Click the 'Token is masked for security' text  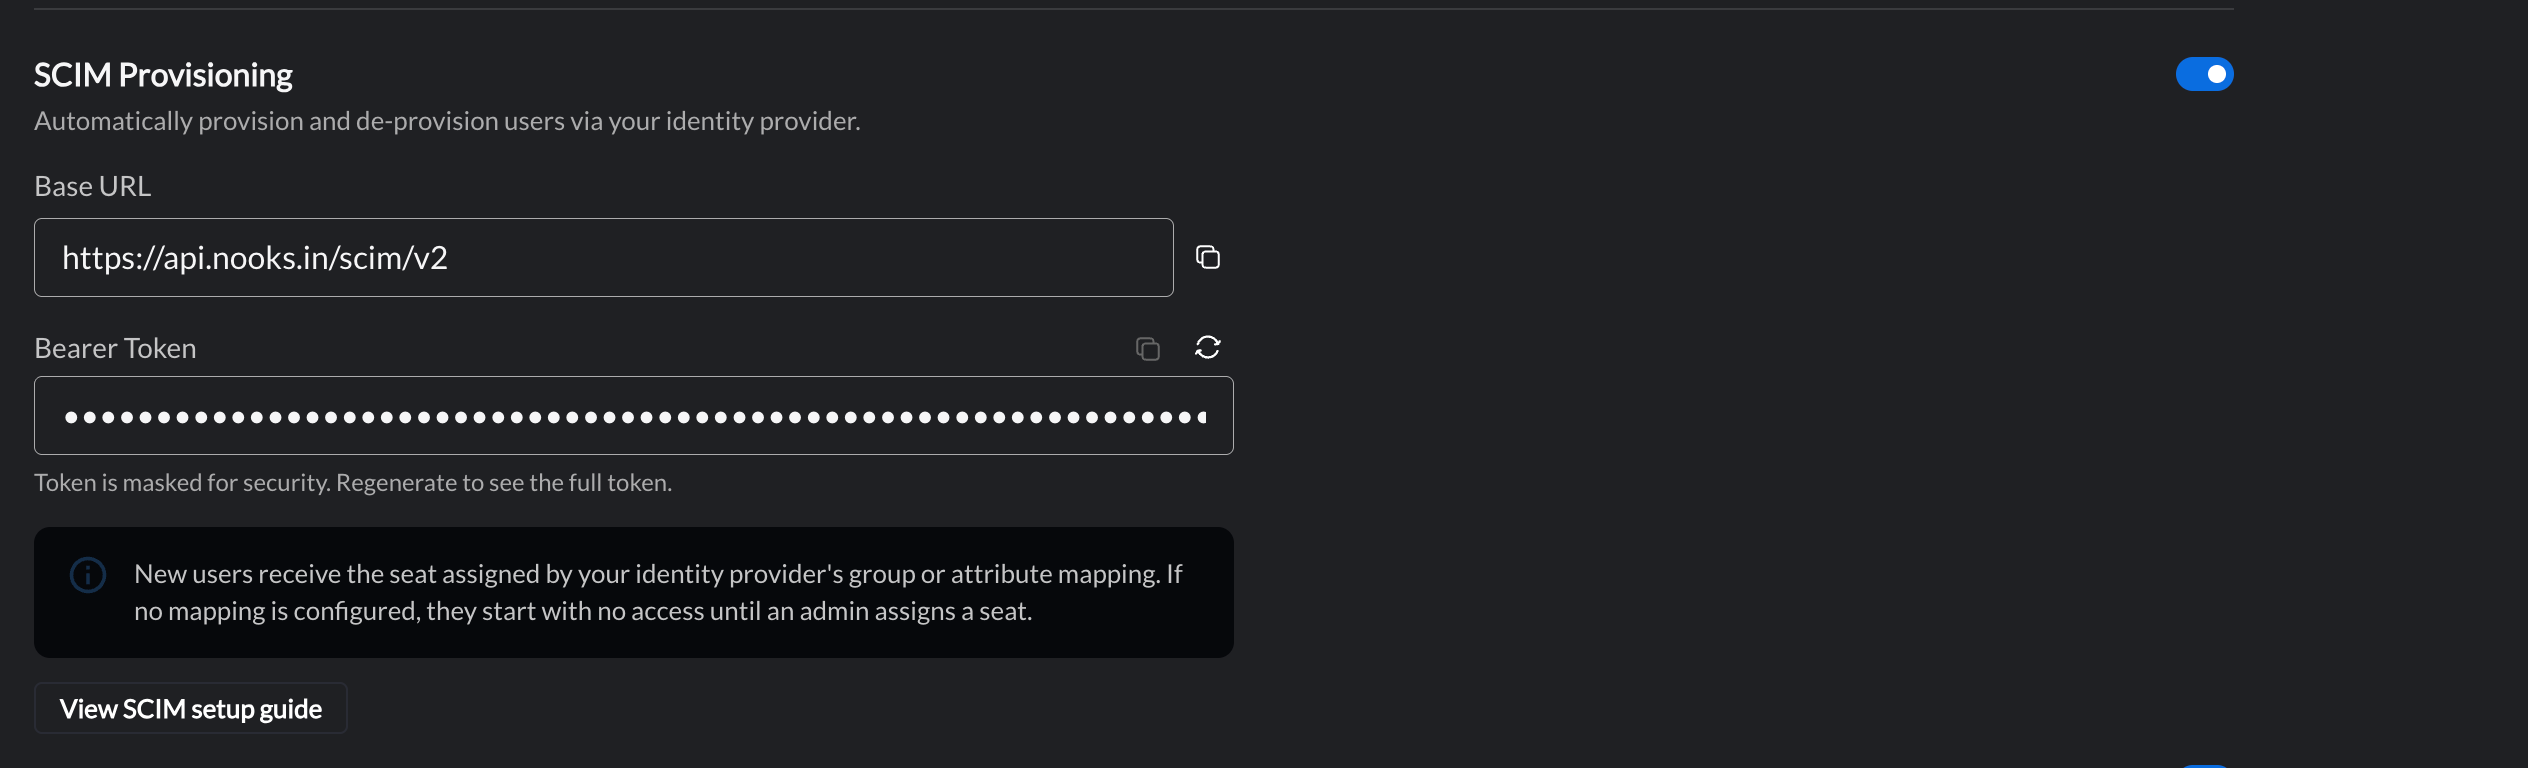click(x=182, y=483)
